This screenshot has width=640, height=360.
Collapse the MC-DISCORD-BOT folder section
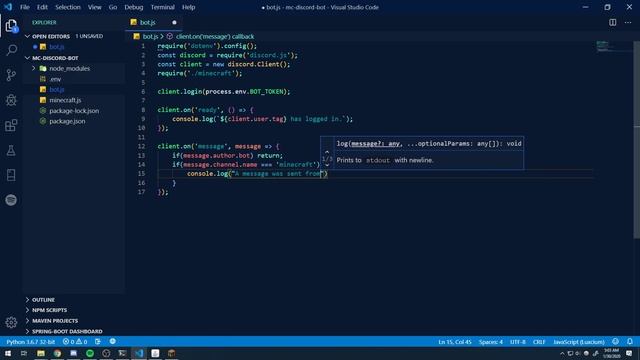(27, 58)
